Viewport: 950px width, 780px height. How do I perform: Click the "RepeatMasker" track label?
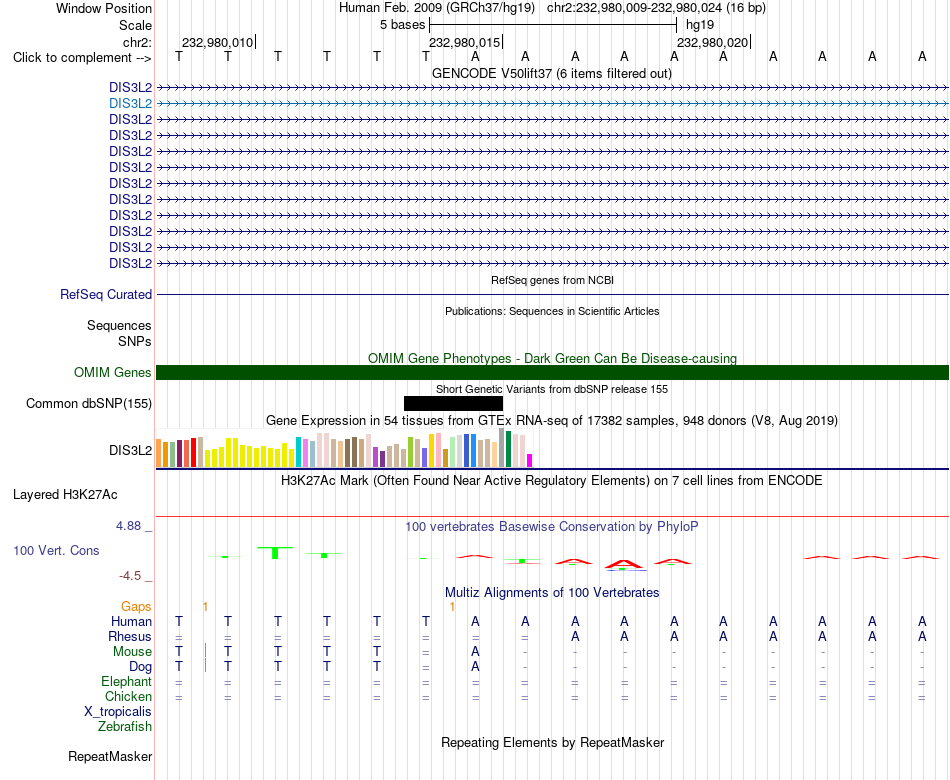coord(110,756)
